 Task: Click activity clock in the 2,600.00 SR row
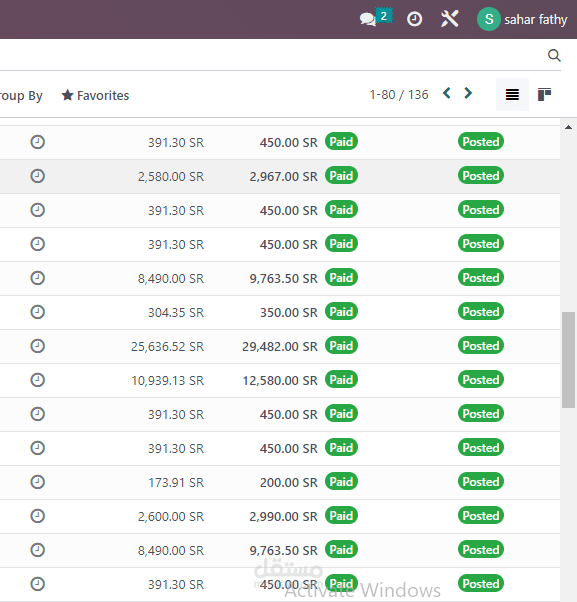point(38,516)
